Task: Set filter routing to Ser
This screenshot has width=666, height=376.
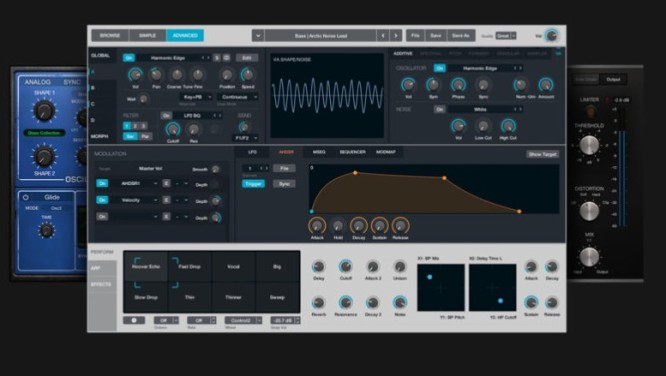Action: click(x=130, y=136)
